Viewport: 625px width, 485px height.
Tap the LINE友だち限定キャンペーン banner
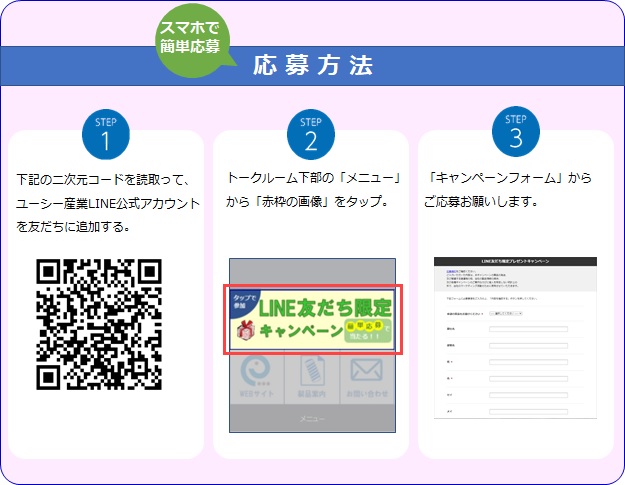312,319
